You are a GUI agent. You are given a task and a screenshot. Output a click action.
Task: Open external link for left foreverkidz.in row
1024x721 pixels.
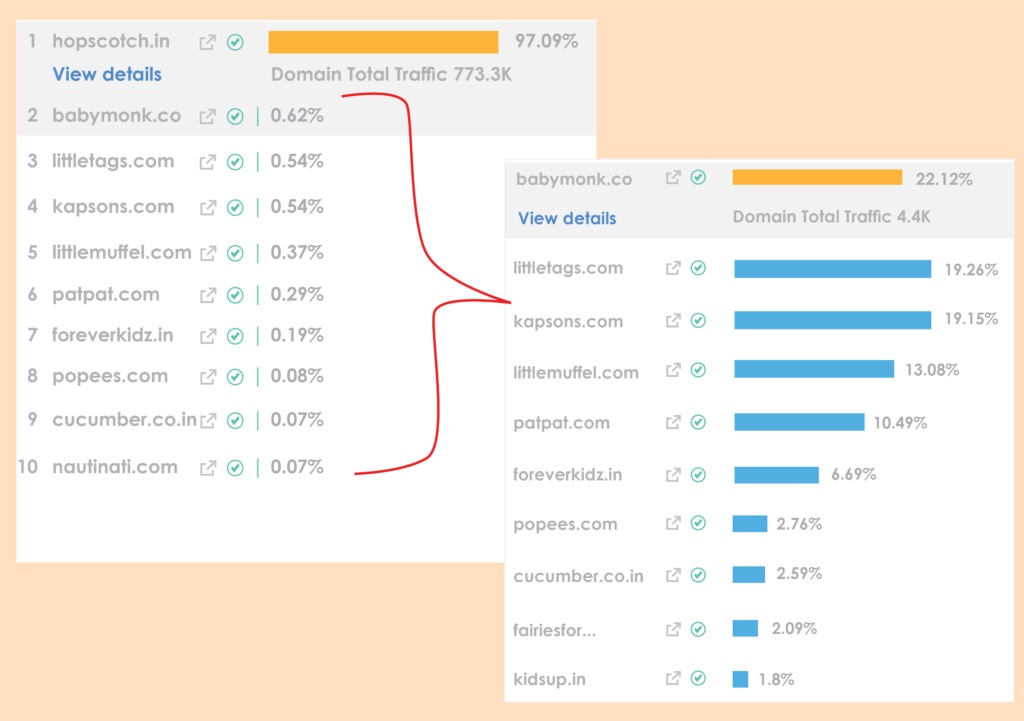tap(208, 336)
